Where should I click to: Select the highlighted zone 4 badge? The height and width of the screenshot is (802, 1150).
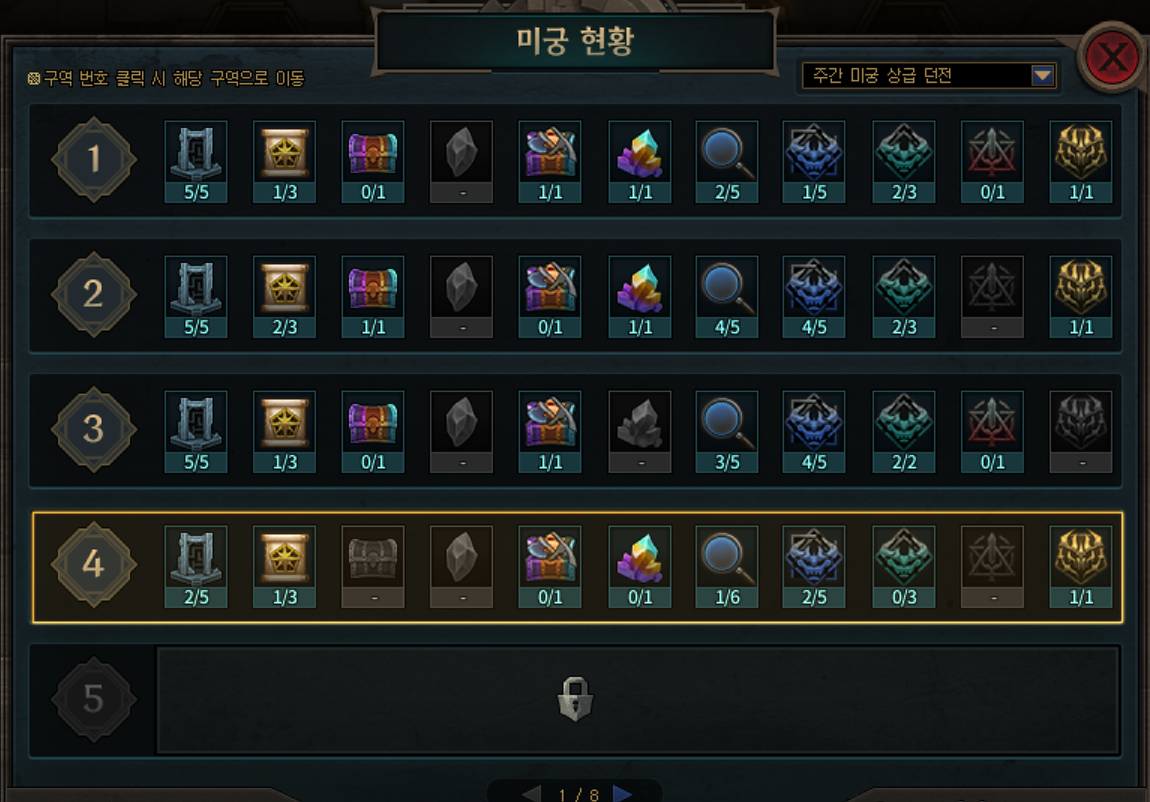(94, 564)
